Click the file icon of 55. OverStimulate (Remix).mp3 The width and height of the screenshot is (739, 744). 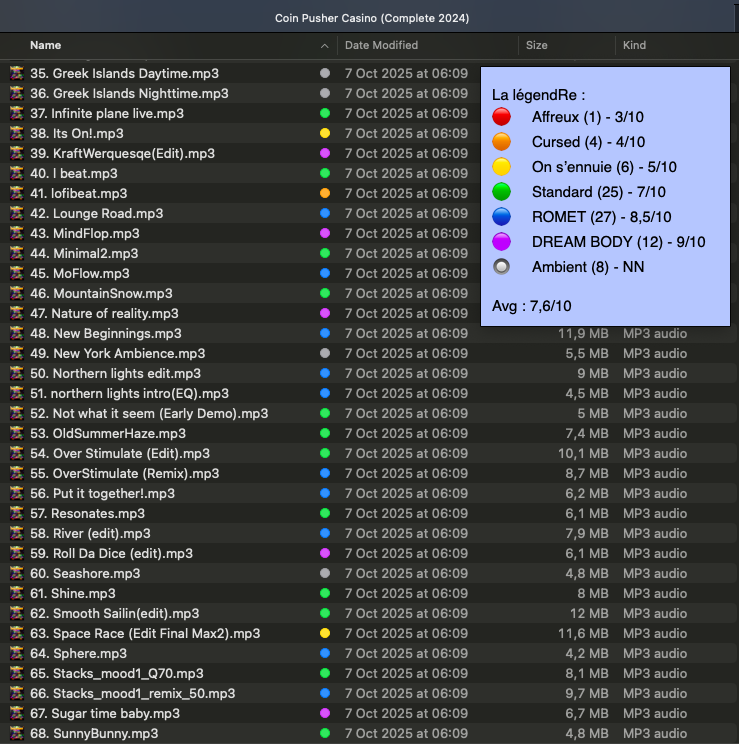tap(17, 474)
